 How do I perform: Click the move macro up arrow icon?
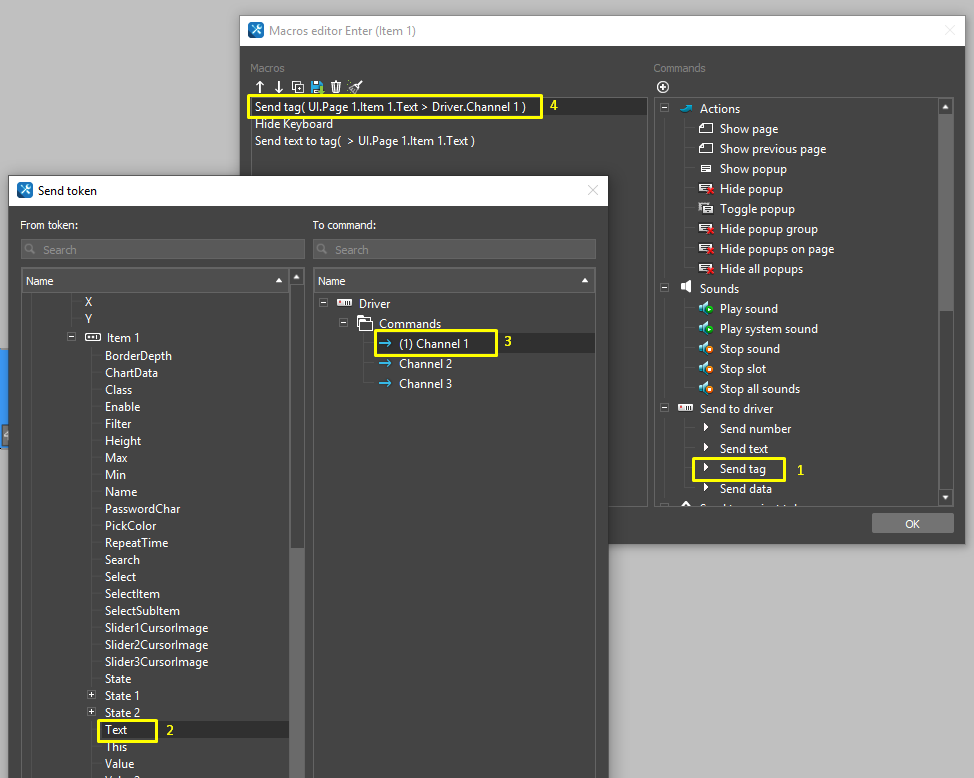tap(259, 87)
